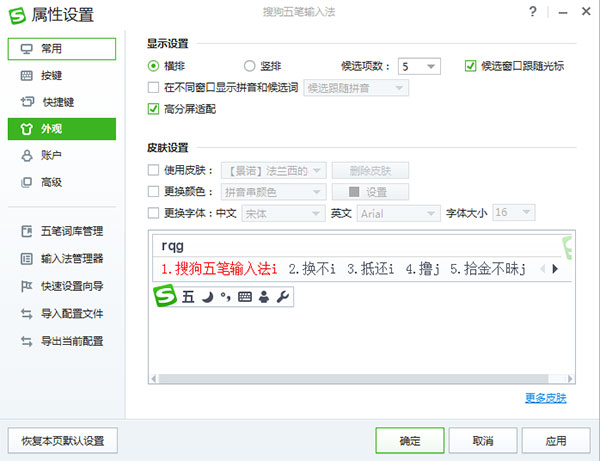Click the 快速设置向导 flag icon
The width and height of the screenshot is (600, 461).
pos(26,286)
